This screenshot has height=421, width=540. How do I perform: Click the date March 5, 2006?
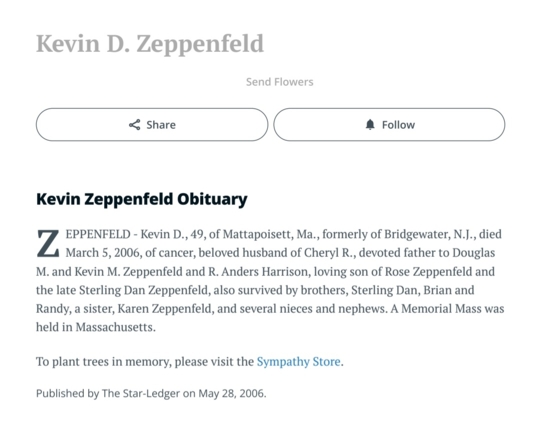pos(103,253)
